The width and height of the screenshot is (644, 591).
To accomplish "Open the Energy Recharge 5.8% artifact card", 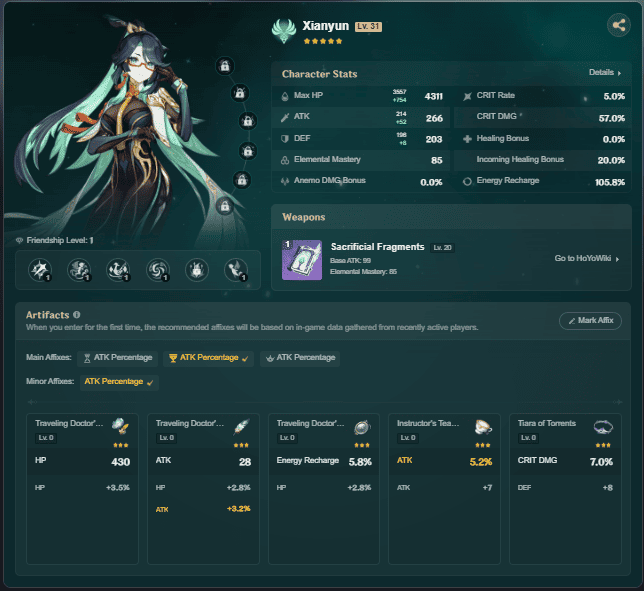I will tap(324, 489).
